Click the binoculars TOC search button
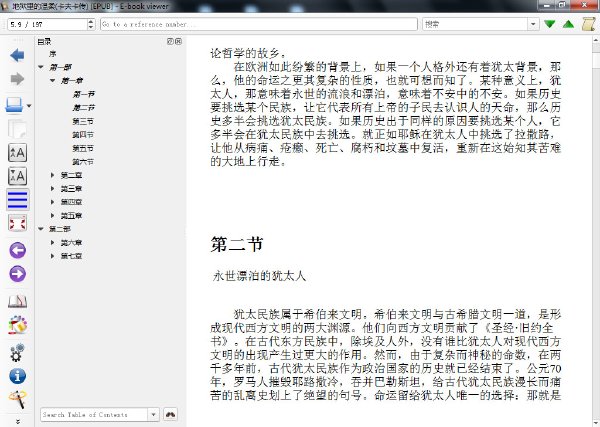This screenshot has width=600, height=427. (x=170, y=414)
